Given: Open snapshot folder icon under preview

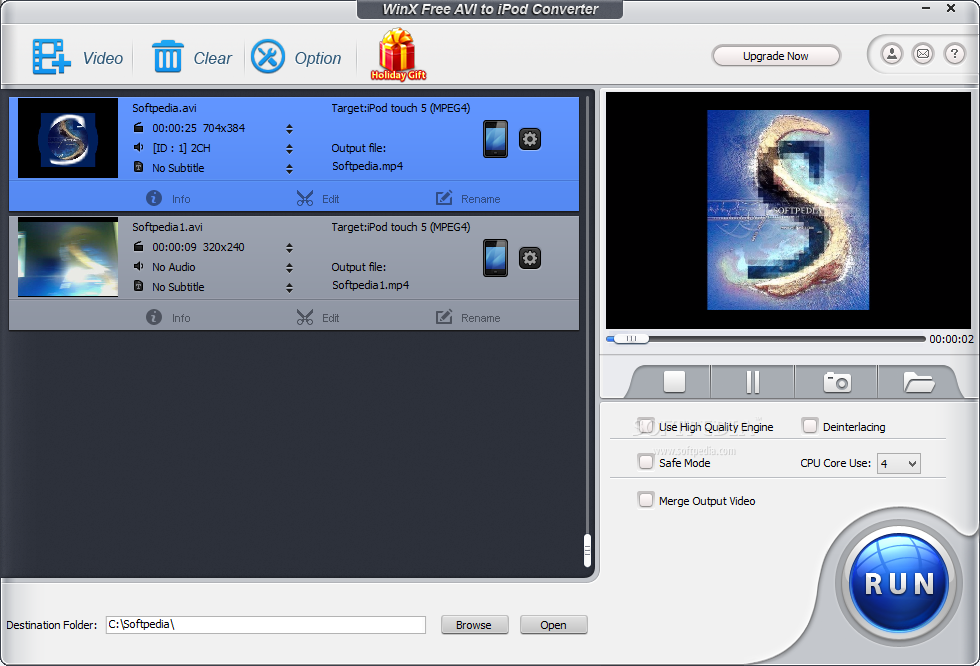Looking at the screenshot, I should 919,382.
